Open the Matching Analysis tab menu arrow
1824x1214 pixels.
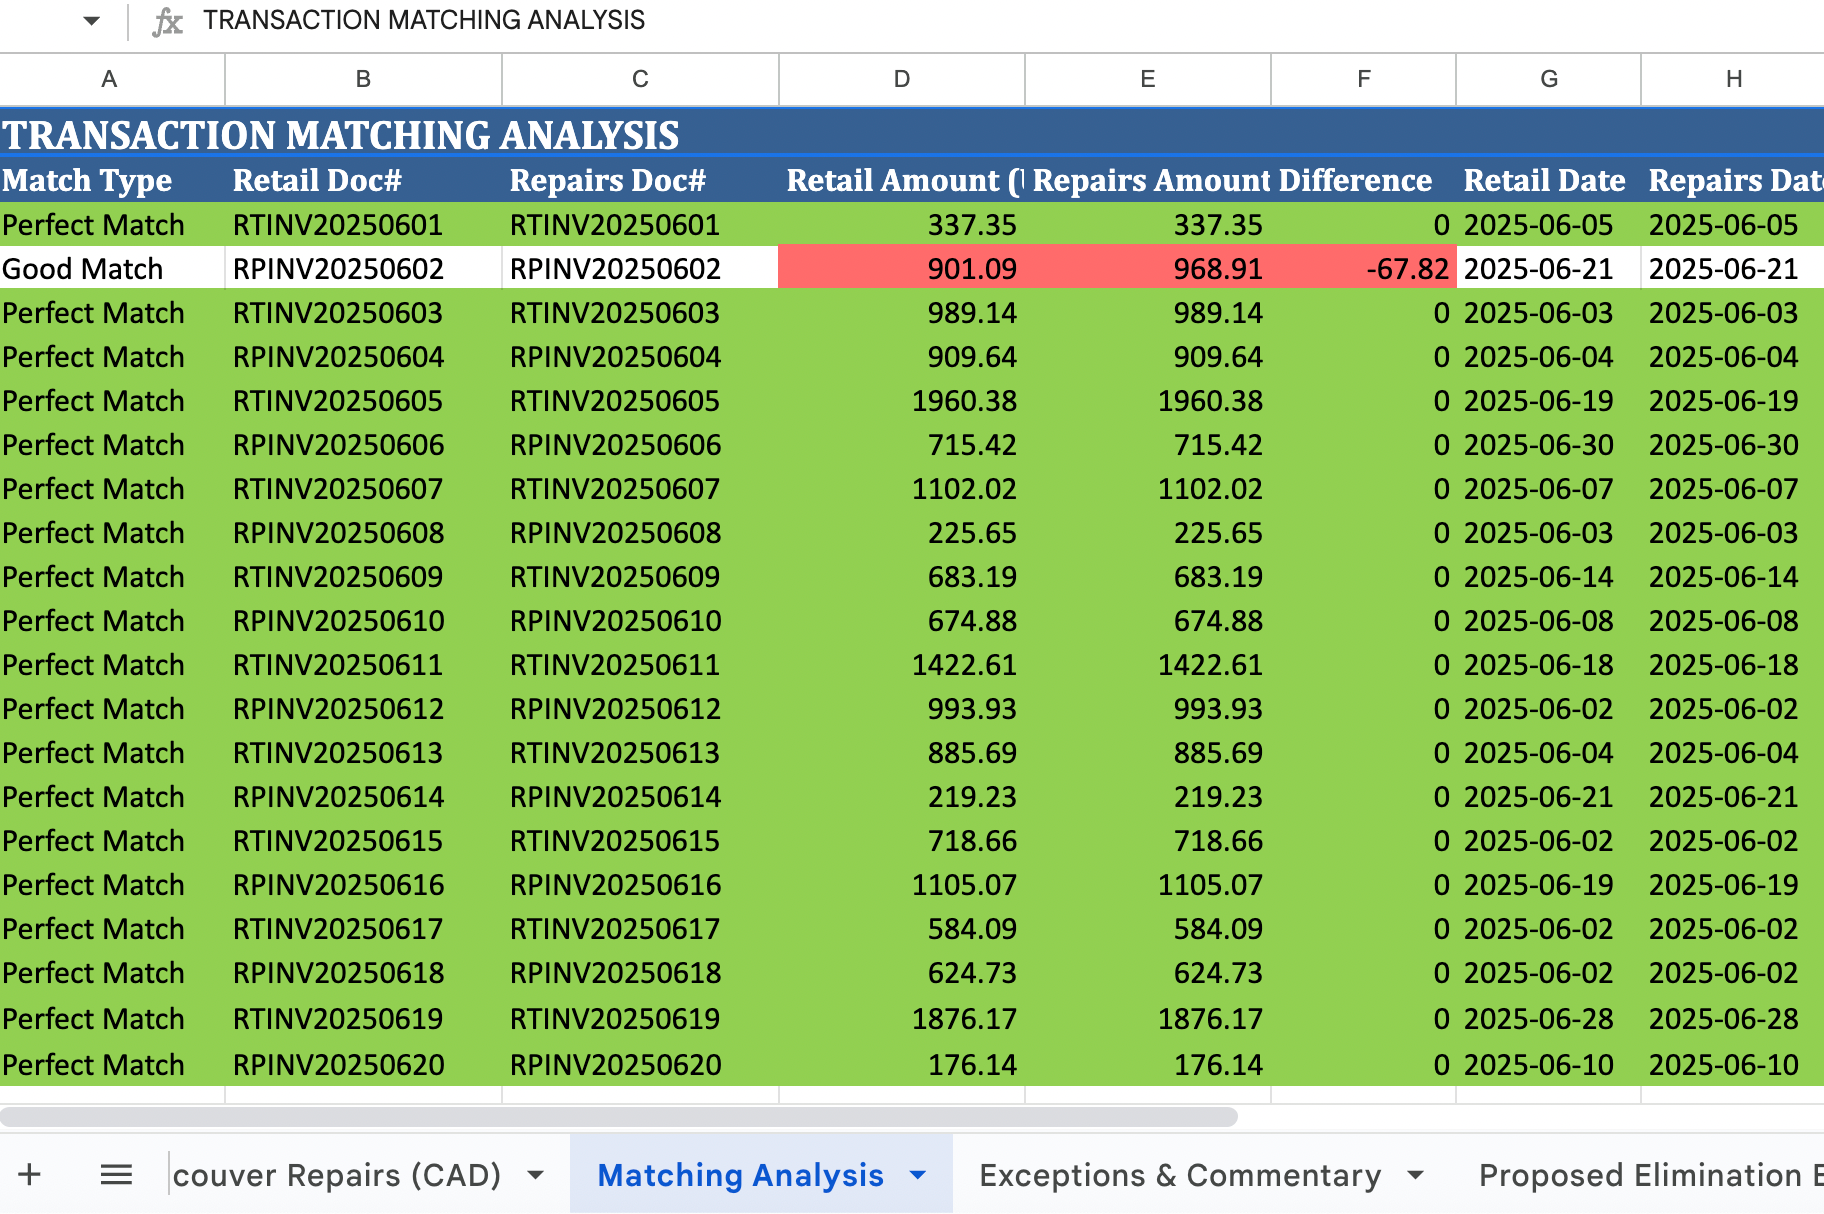[x=918, y=1175]
